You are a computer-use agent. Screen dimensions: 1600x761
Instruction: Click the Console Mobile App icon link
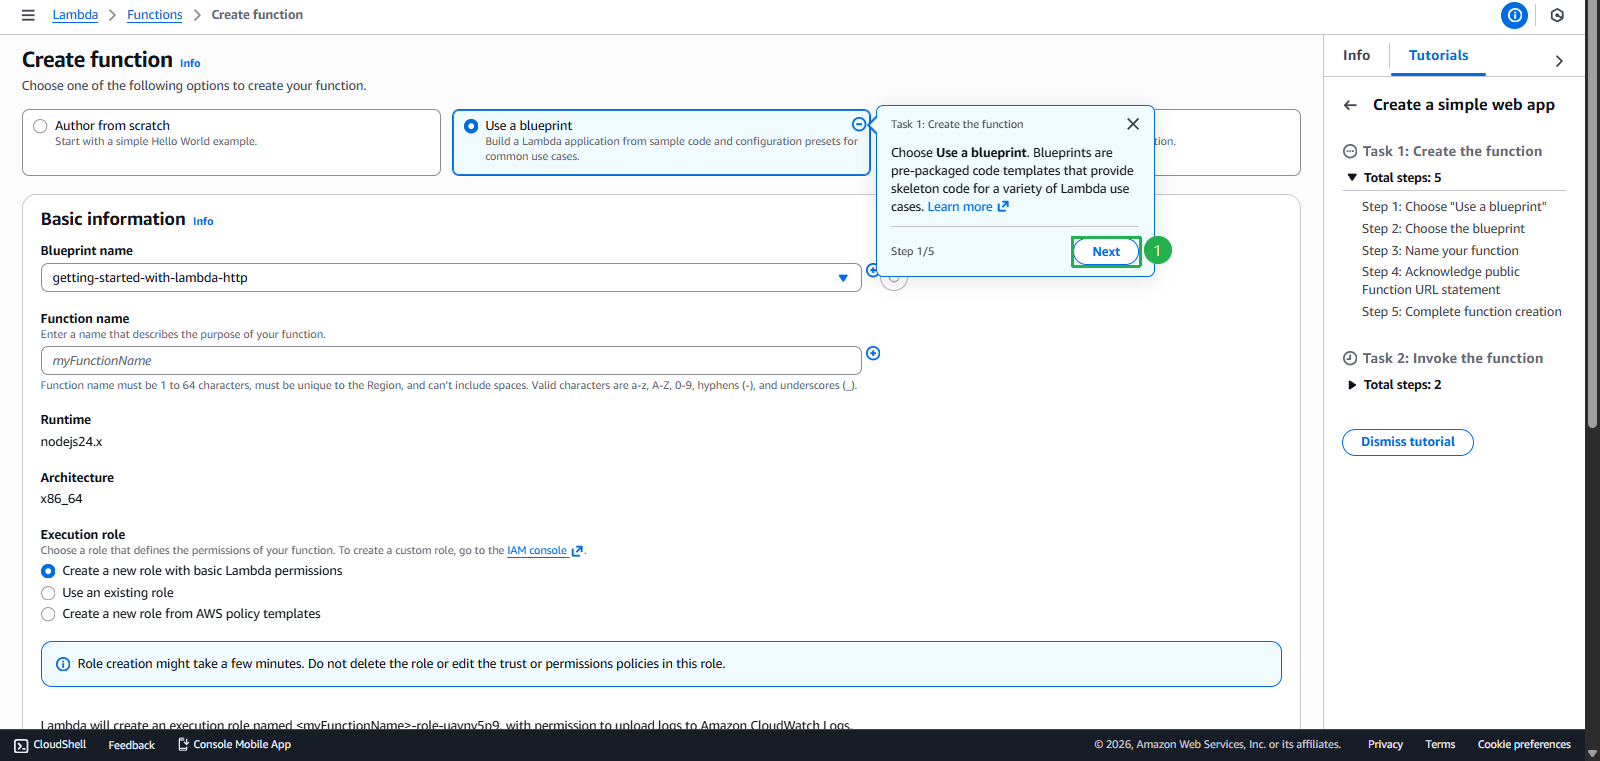tap(234, 745)
